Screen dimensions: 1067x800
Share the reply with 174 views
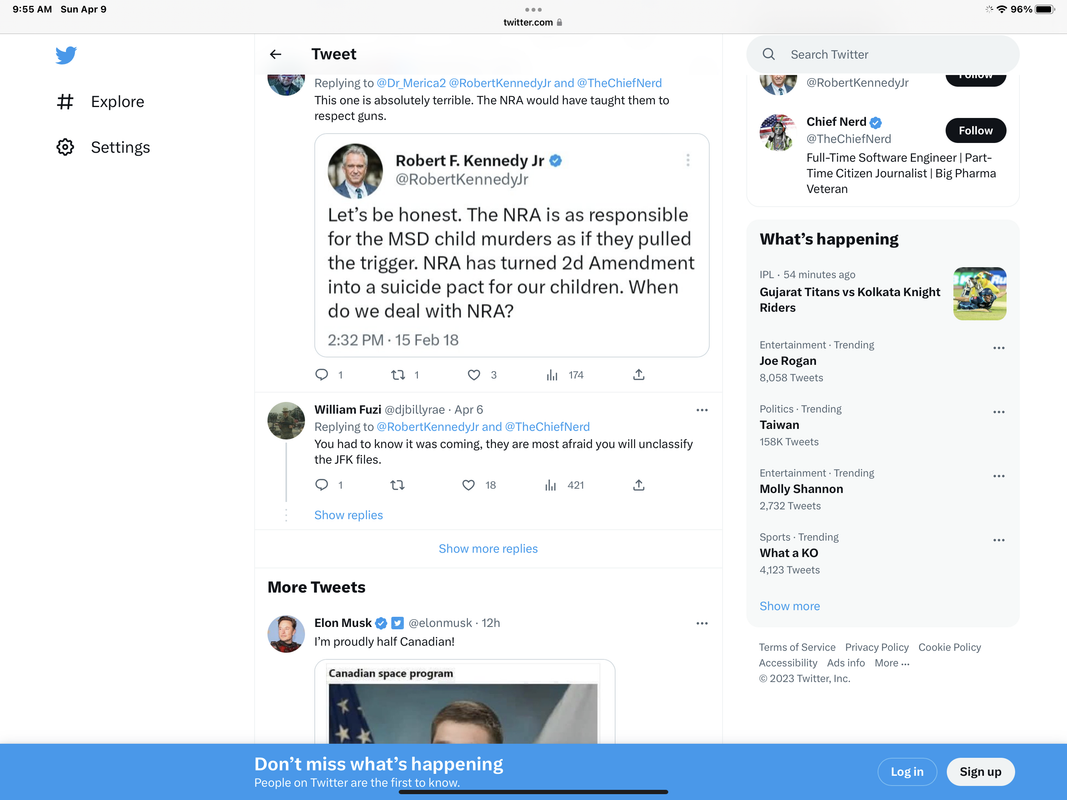point(638,375)
